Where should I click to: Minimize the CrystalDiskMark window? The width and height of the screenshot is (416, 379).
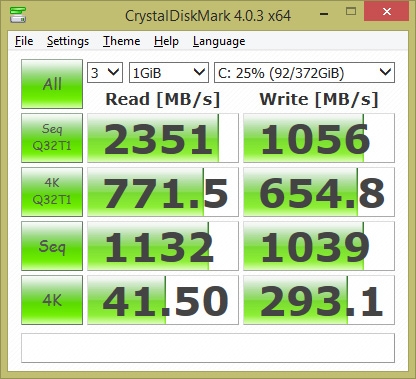point(324,13)
